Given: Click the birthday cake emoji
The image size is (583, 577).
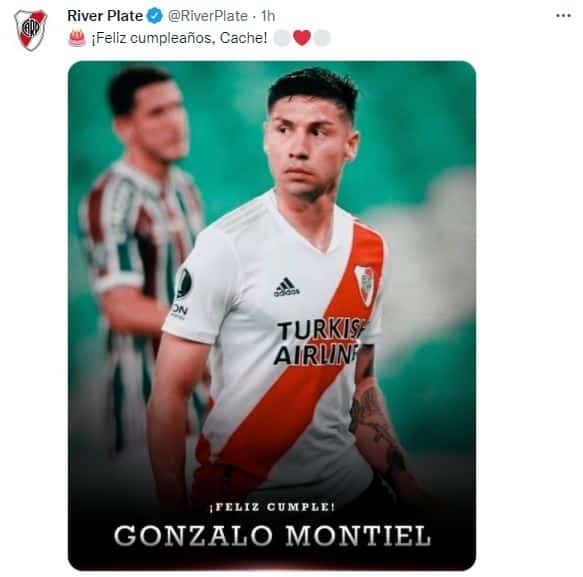Looking at the screenshot, I should click(77, 38).
